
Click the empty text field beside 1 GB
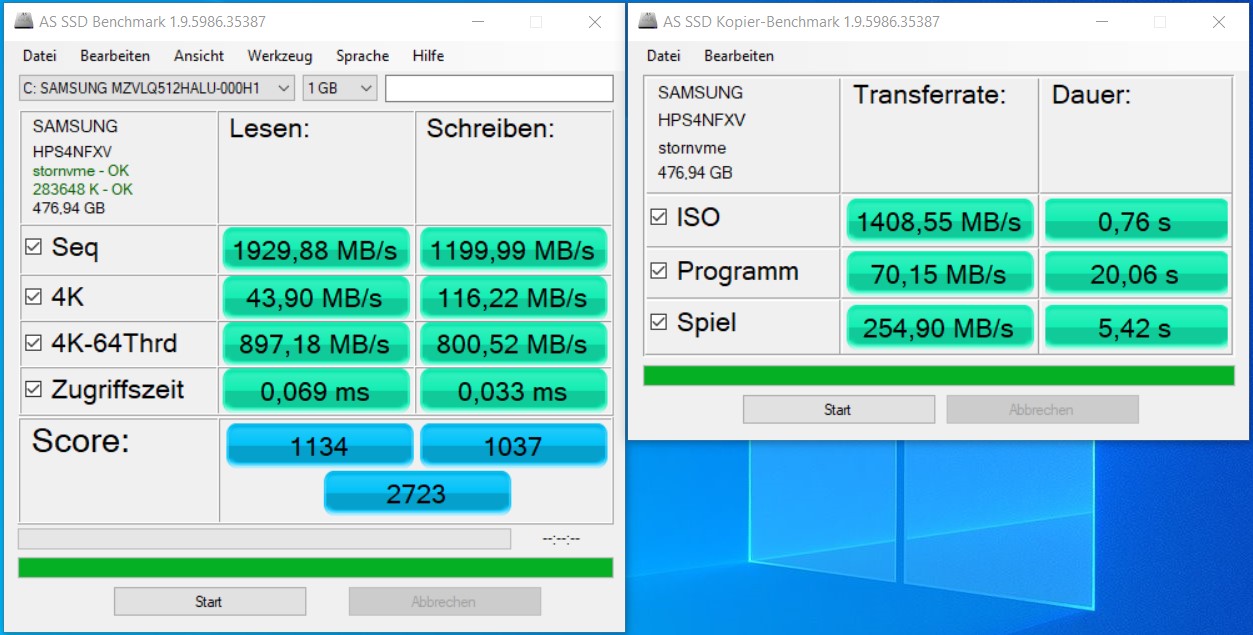(499, 88)
